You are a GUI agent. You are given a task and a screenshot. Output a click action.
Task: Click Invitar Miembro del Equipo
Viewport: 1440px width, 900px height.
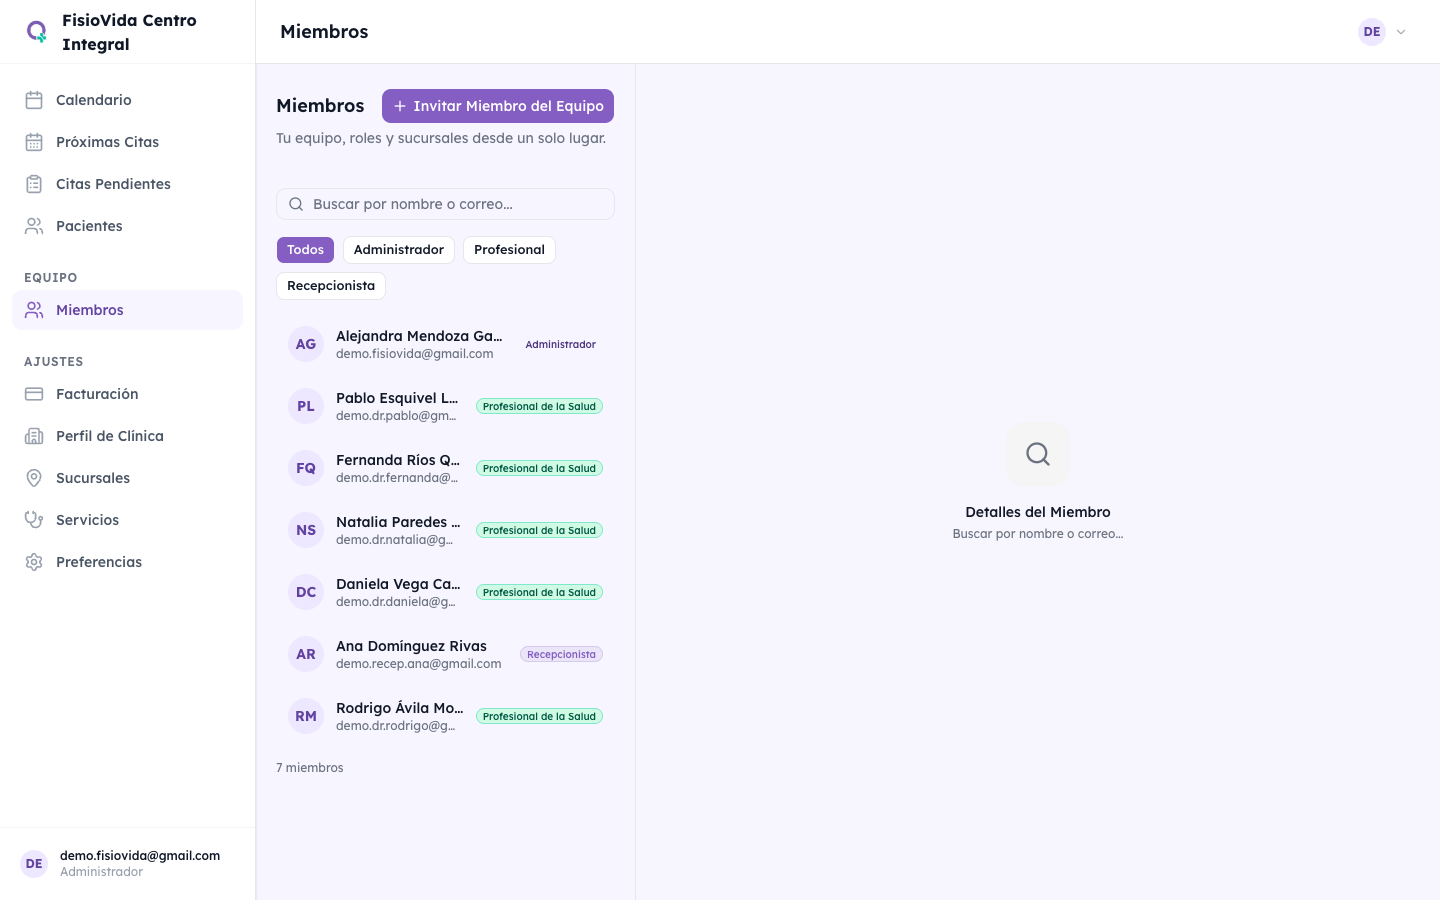(x=497, y=106)
